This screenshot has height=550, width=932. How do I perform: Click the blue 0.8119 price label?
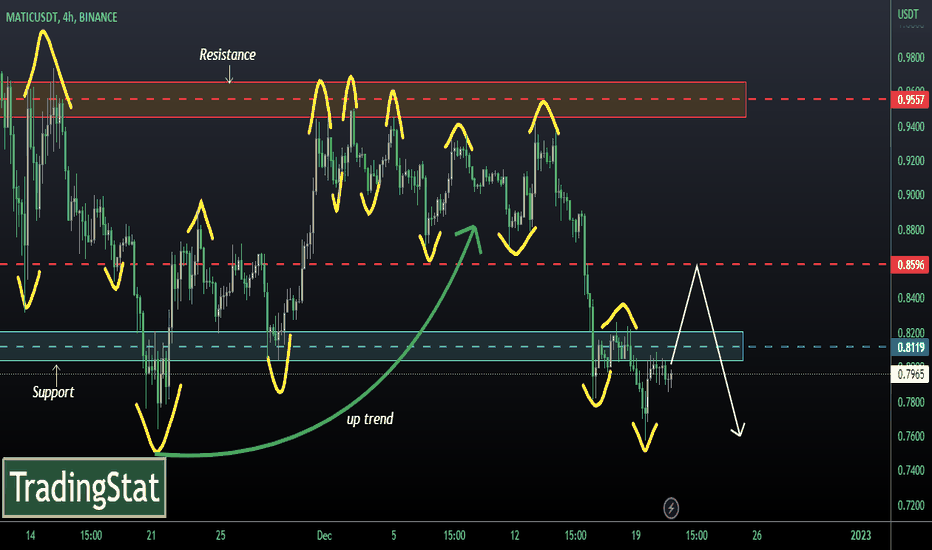click(911, 347)
